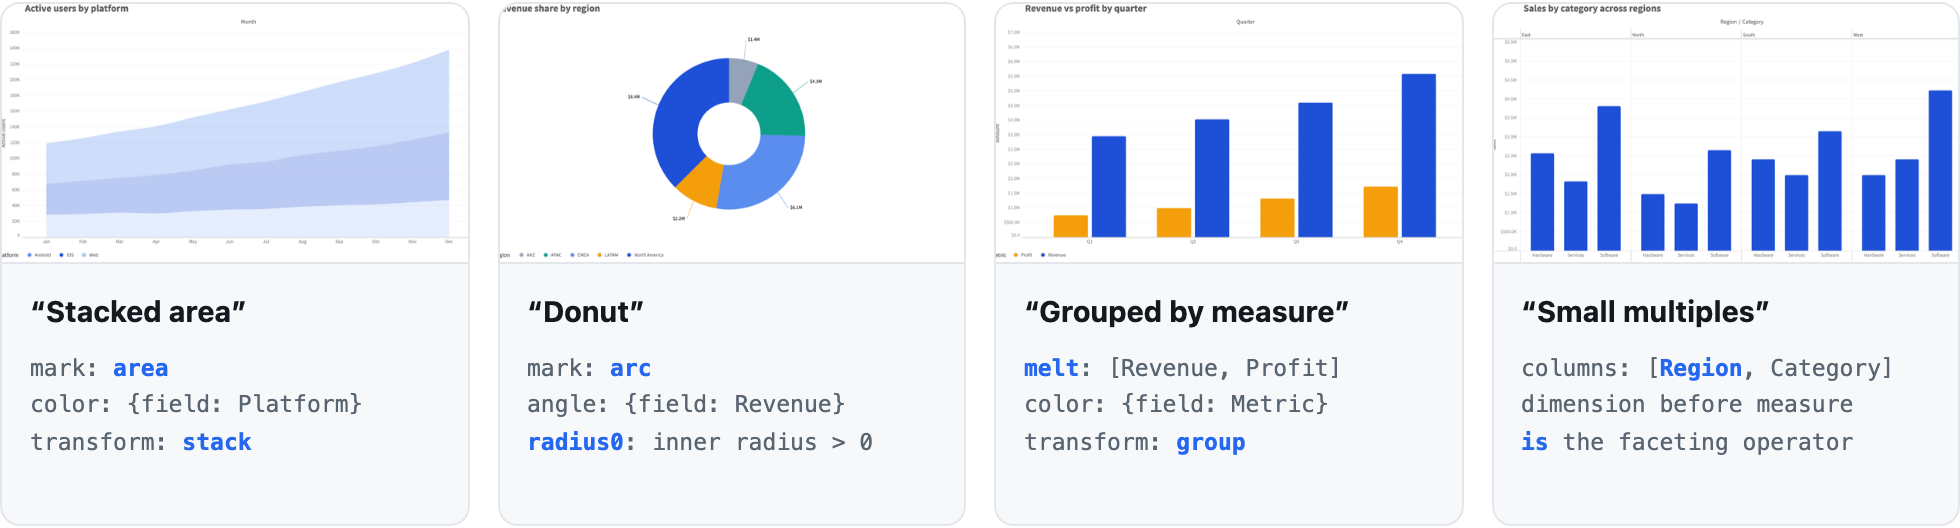Click the North America legend dot
The width and height of the screenshot is (1960, 528).
click(x=629, y=255)
